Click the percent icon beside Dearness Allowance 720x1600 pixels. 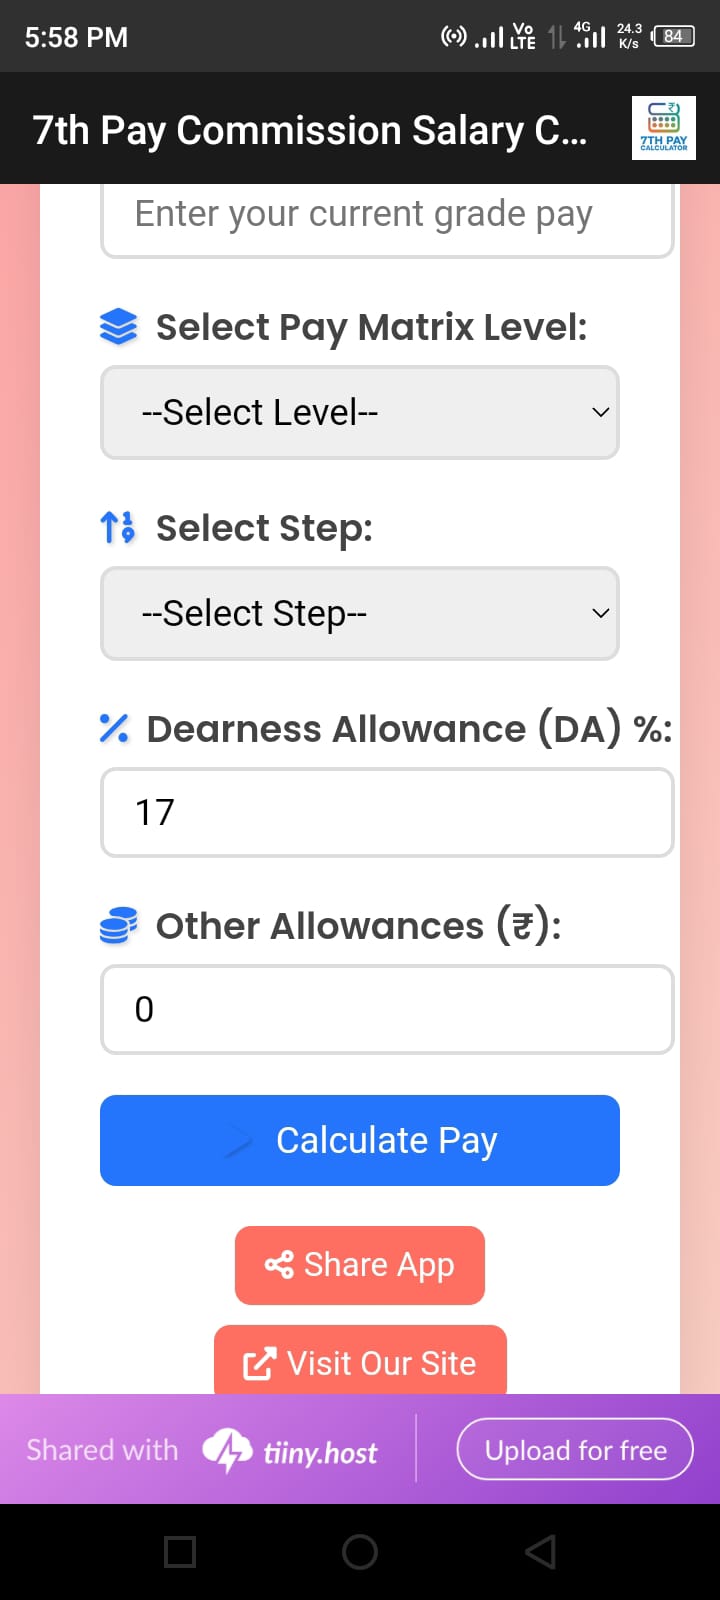tap(113, 728)
